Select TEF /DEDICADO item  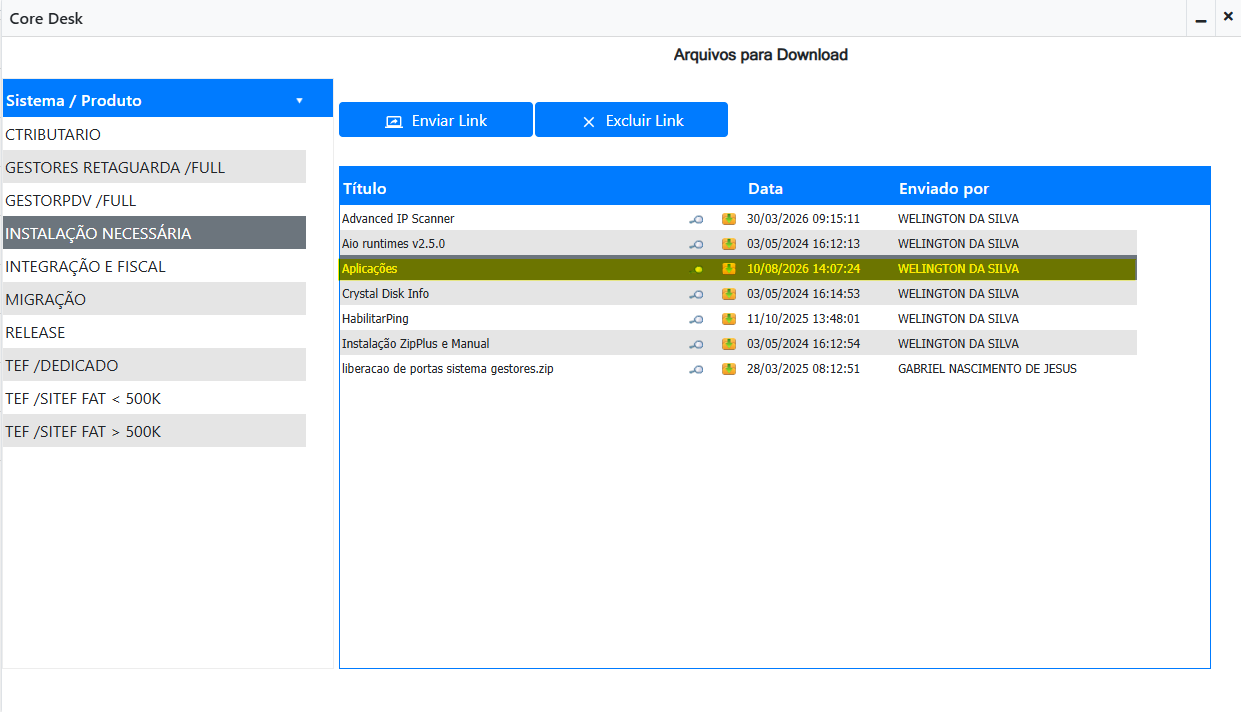click(154, 365)
